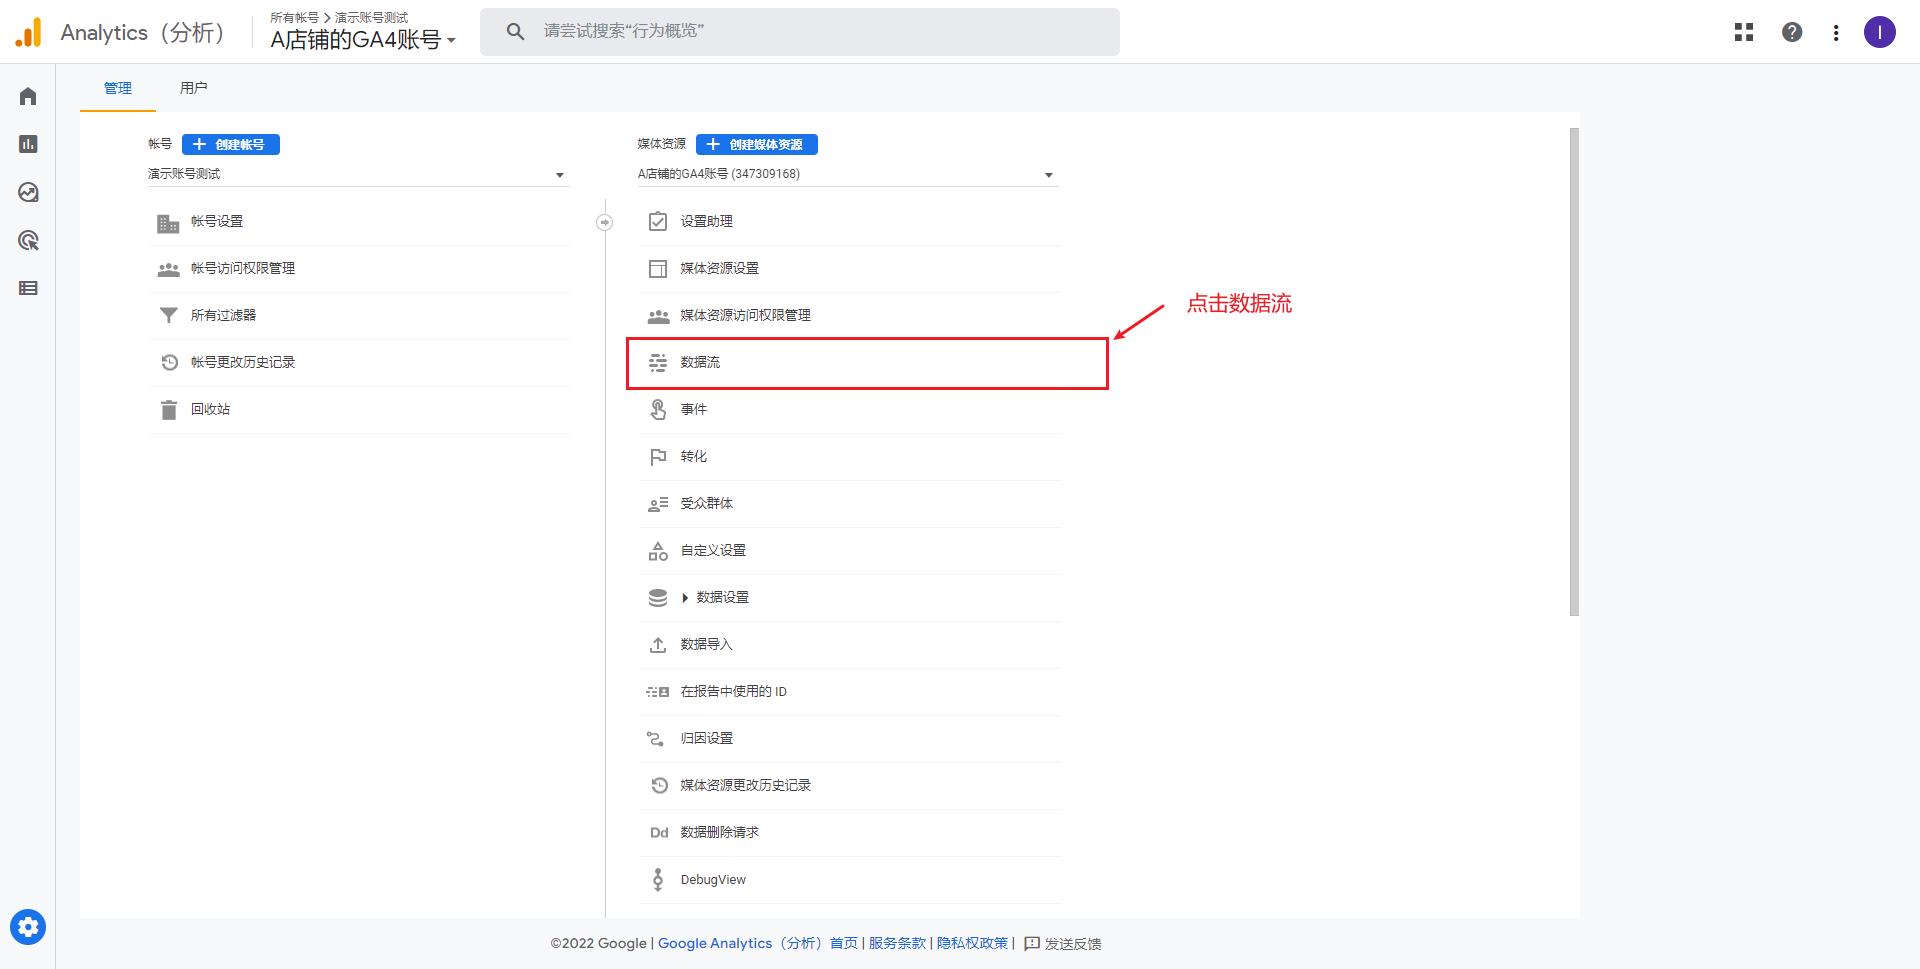This screenshot has width=1920, height=969.
Task: Open account switcher in header
Action: point(362,32)
